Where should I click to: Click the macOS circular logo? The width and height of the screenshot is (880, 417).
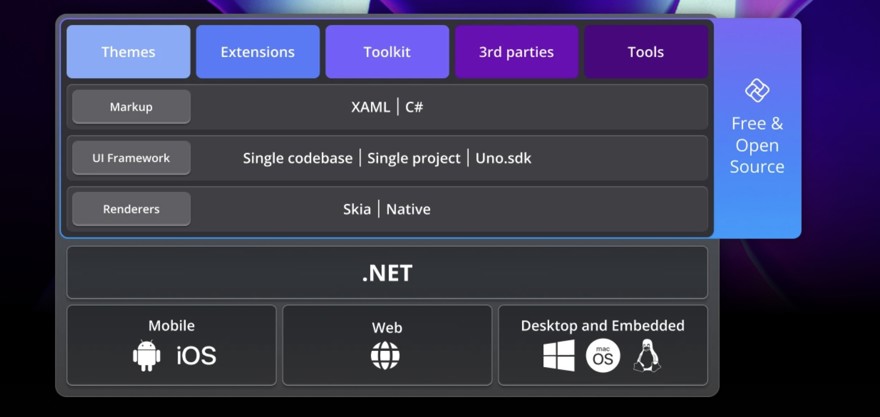[603, 355]
